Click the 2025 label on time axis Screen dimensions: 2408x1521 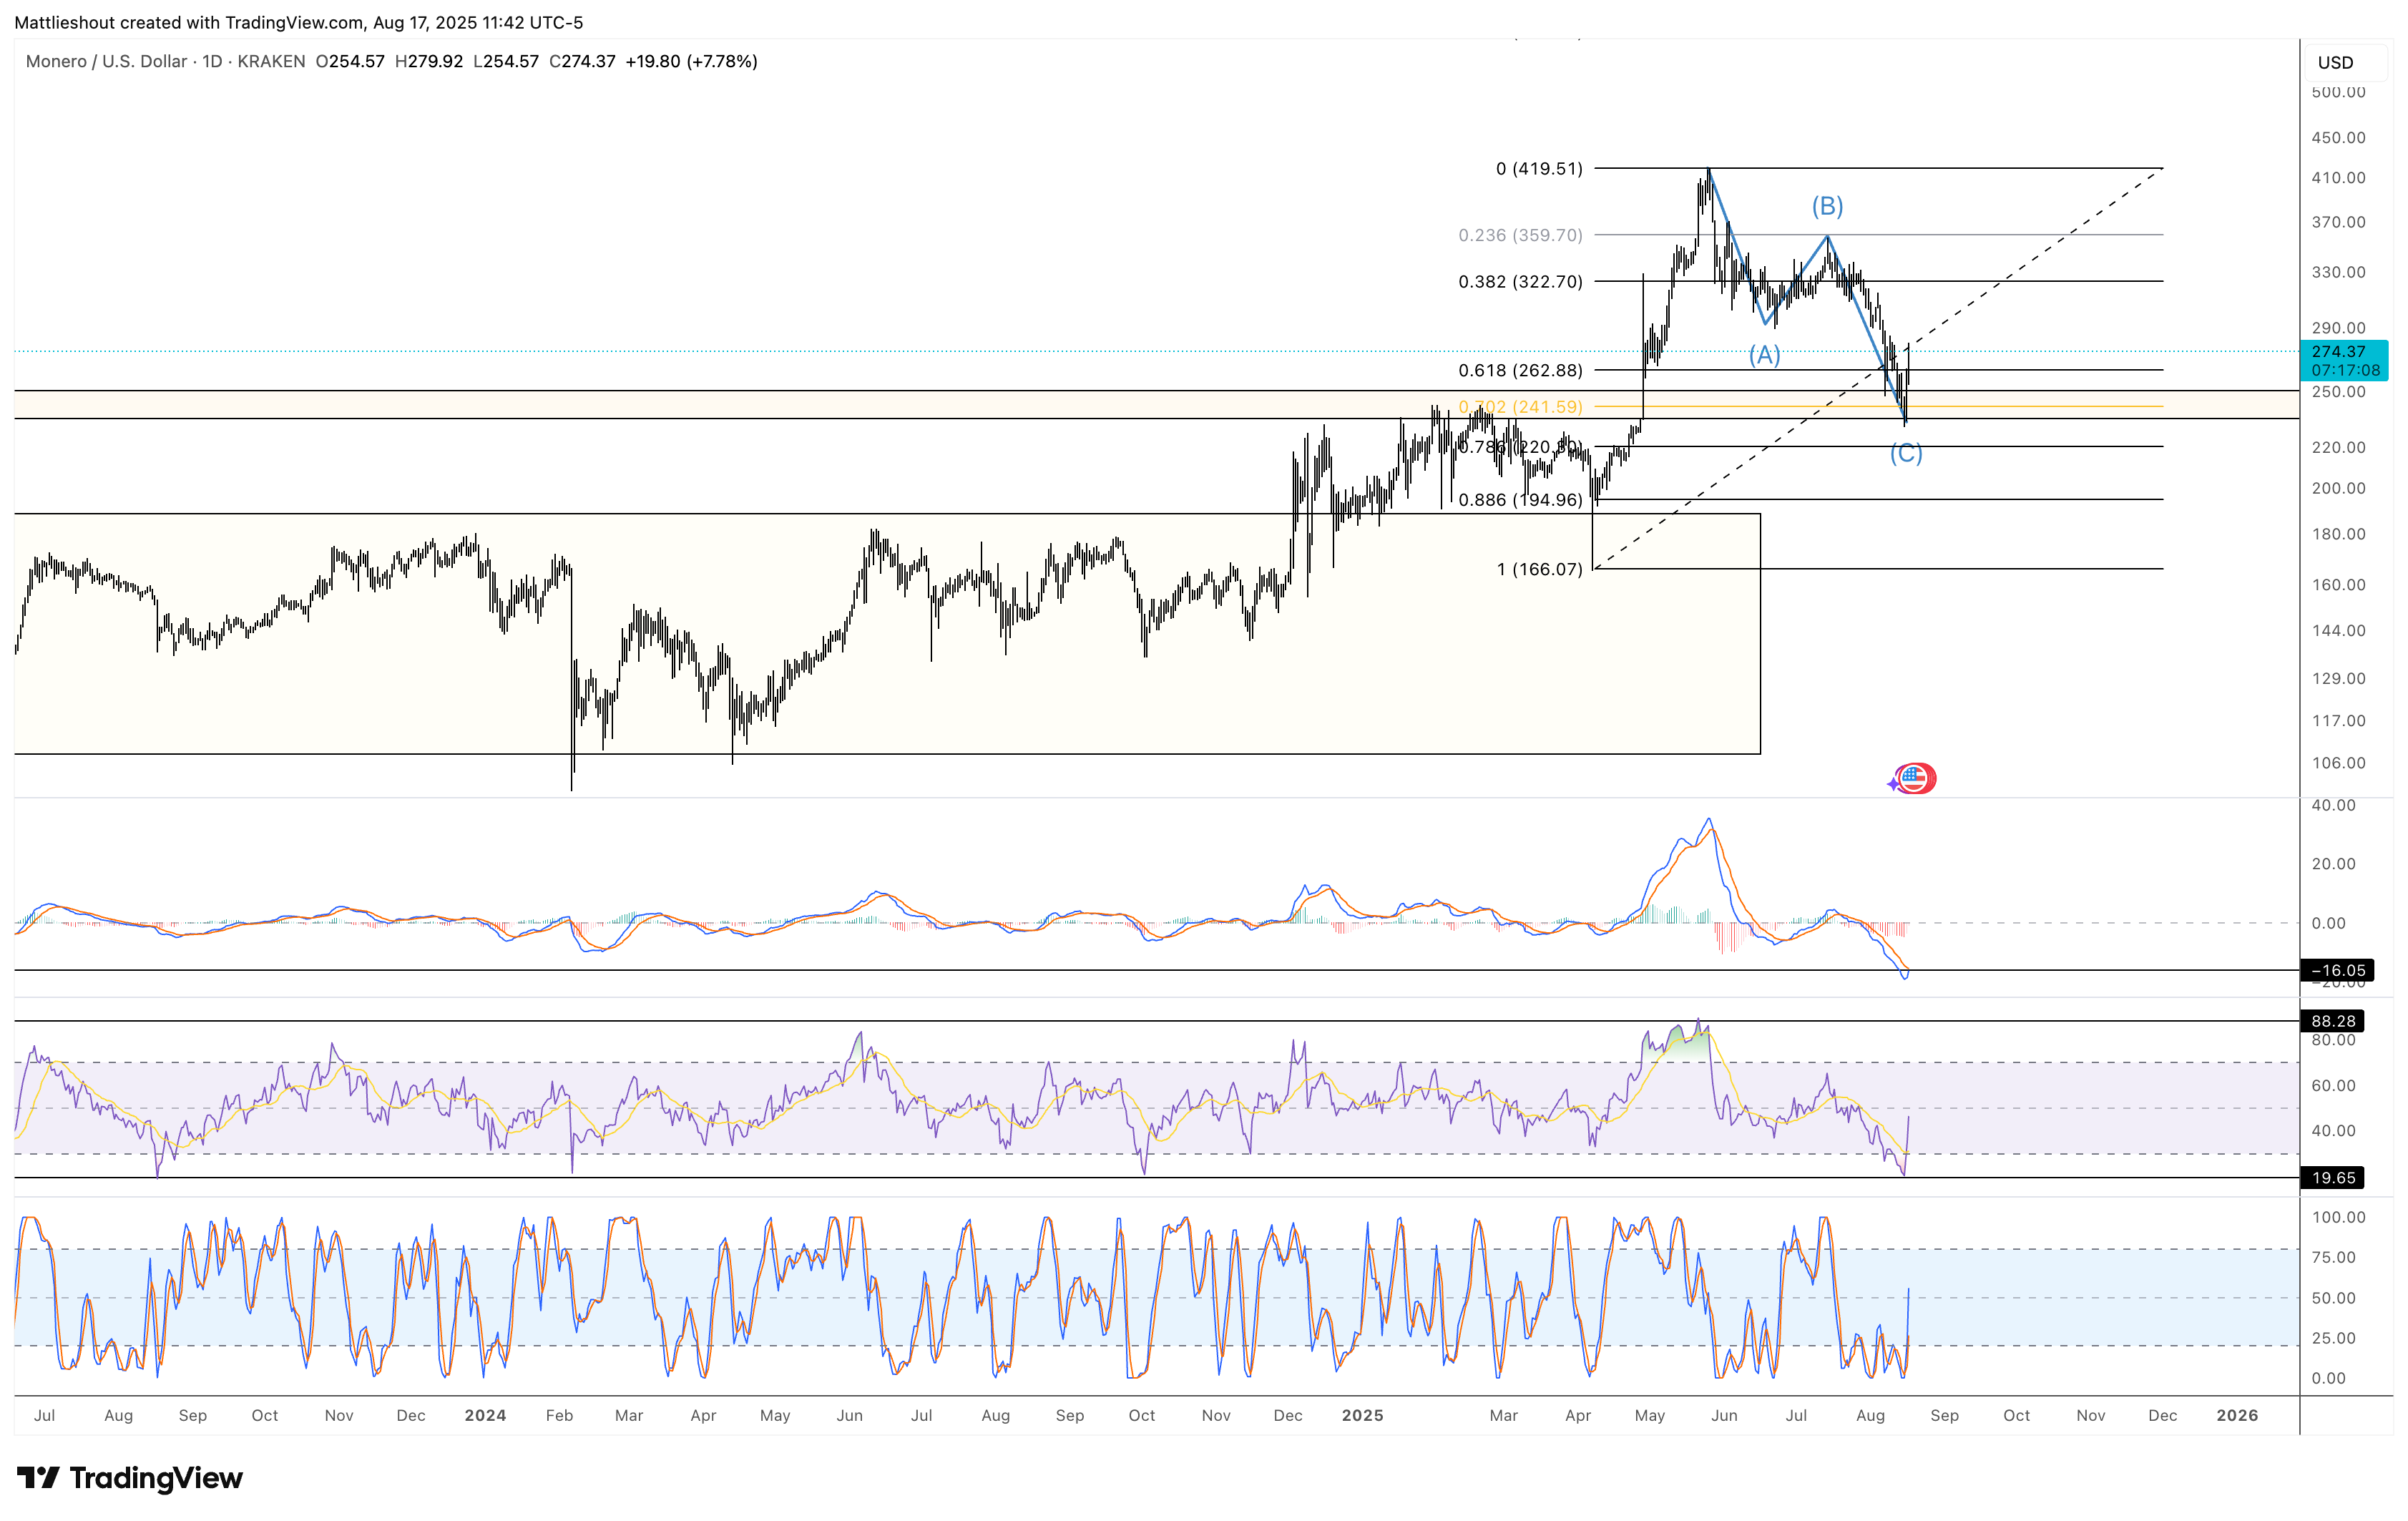pos(1362,1415)
